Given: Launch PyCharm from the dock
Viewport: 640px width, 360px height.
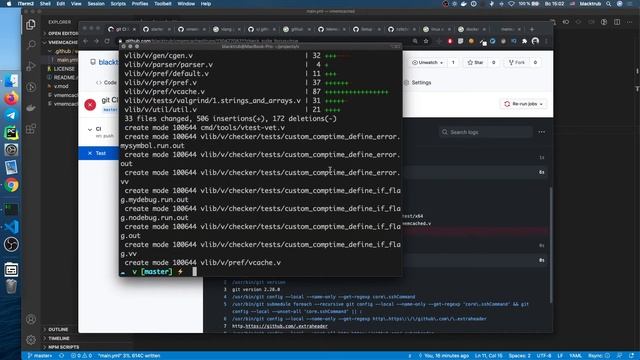Looking at the screenshot, I should coord(11,133).
